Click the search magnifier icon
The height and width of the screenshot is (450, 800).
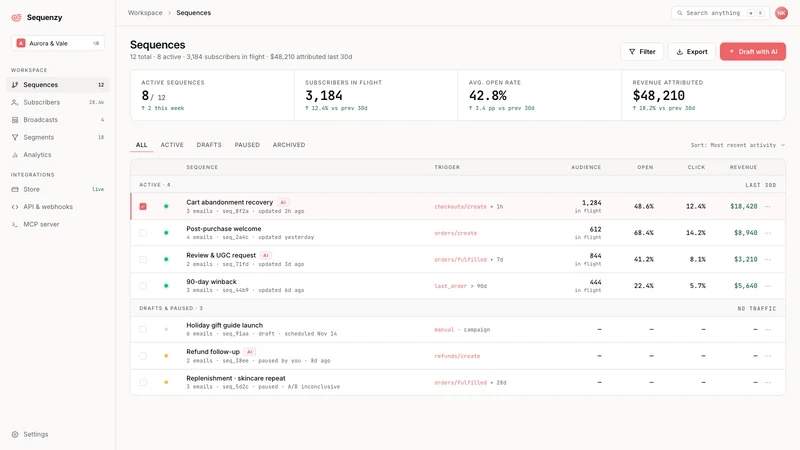[680, 13]
